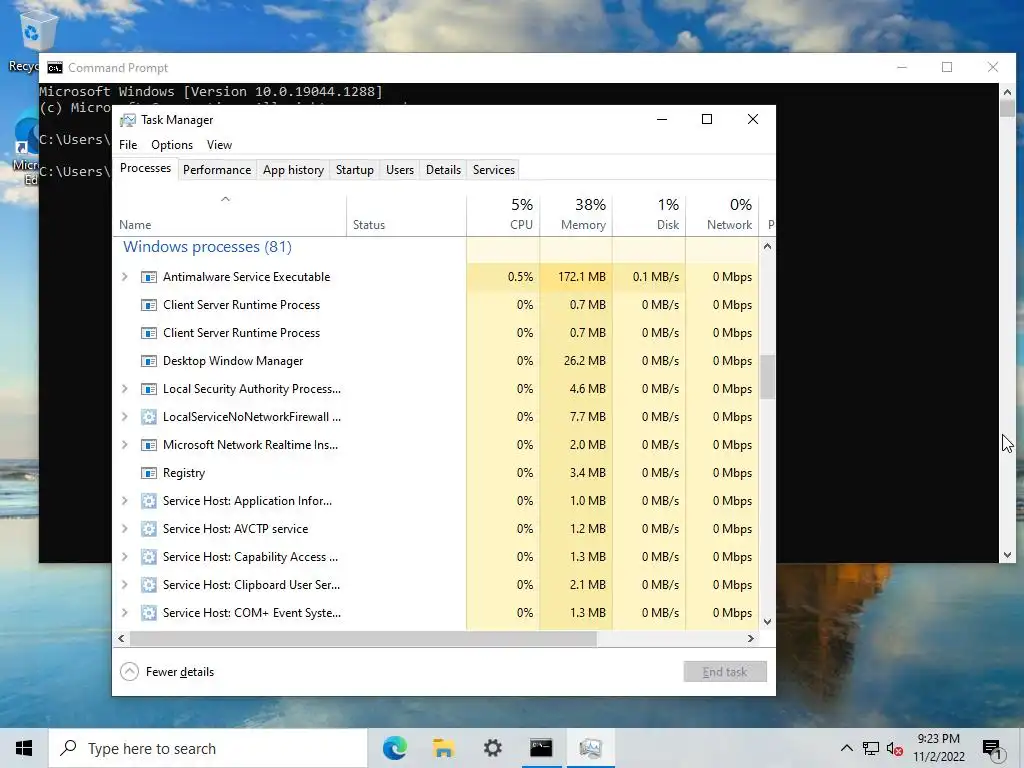1024x768 pixels.
Task: Expand Service Host: COM+ Event System
Action: point(125,613)
